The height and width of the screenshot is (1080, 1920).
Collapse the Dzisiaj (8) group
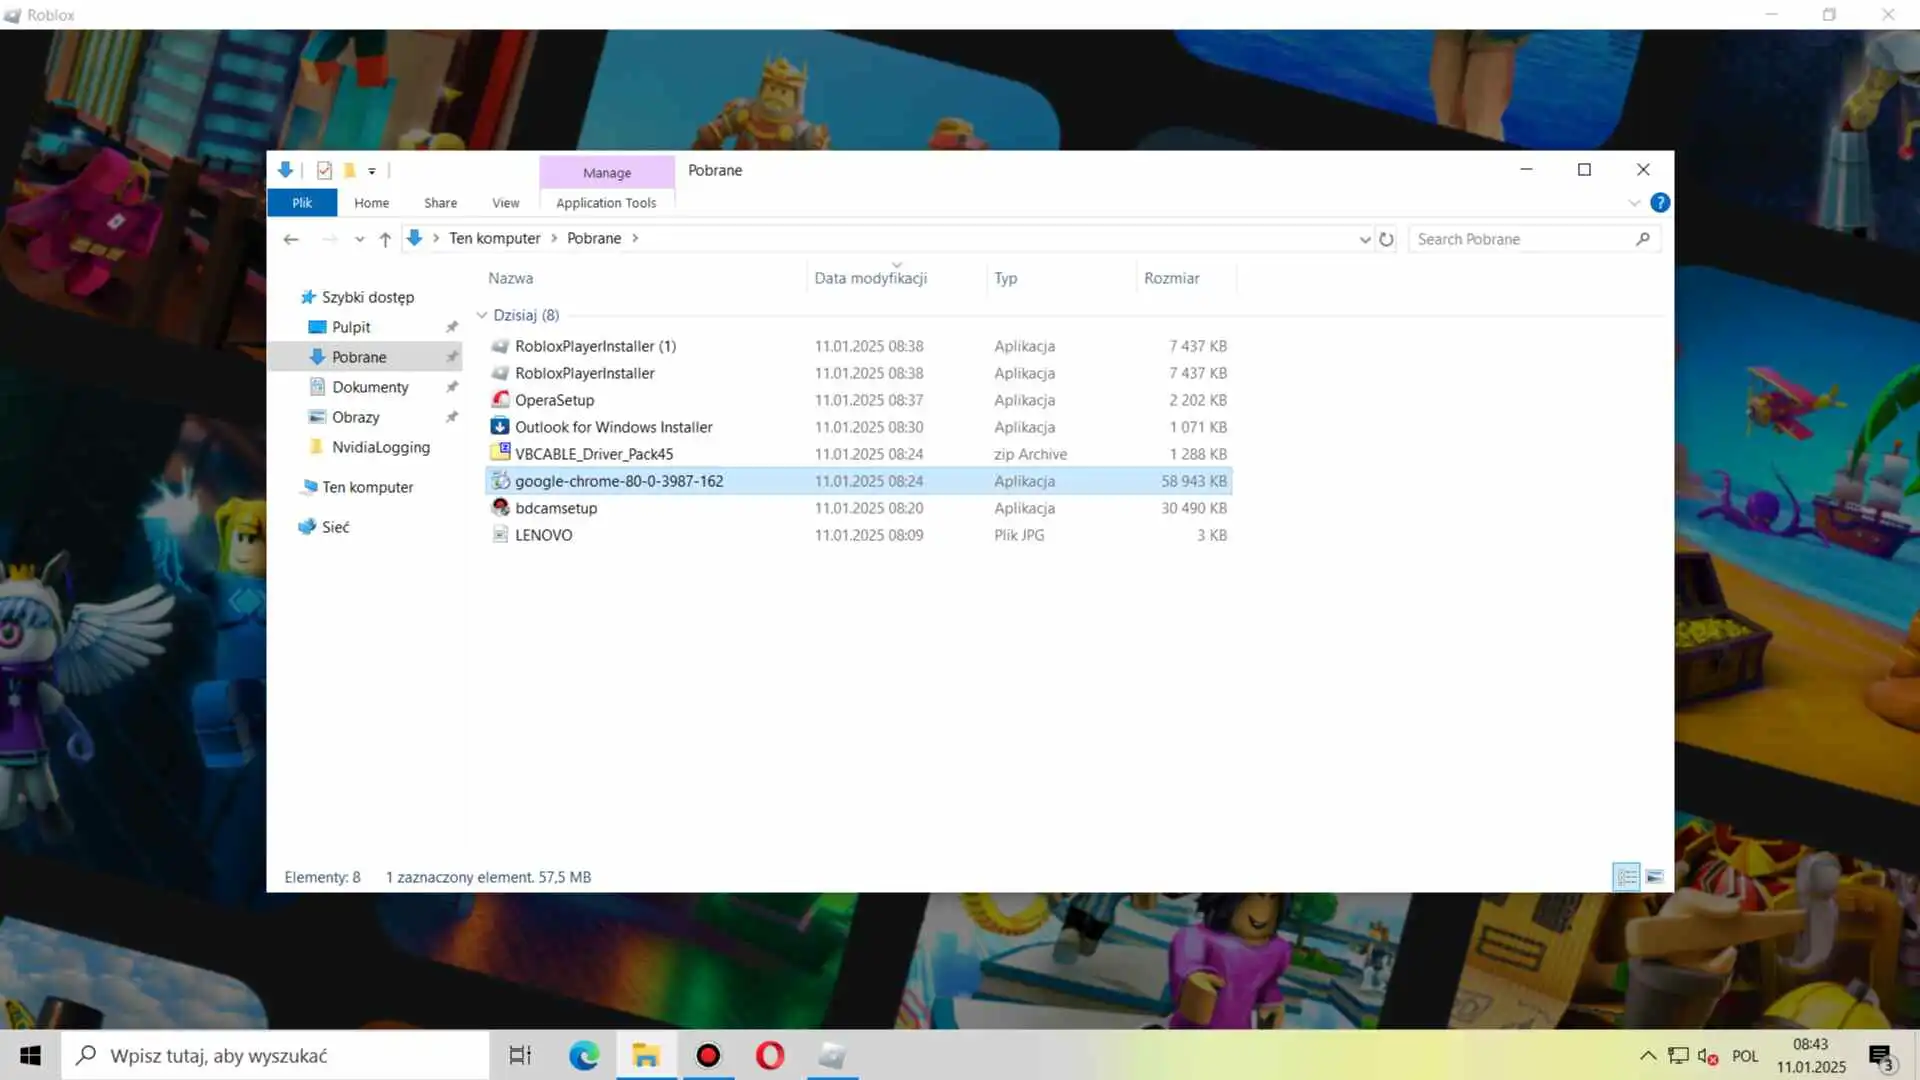[482, 315]
